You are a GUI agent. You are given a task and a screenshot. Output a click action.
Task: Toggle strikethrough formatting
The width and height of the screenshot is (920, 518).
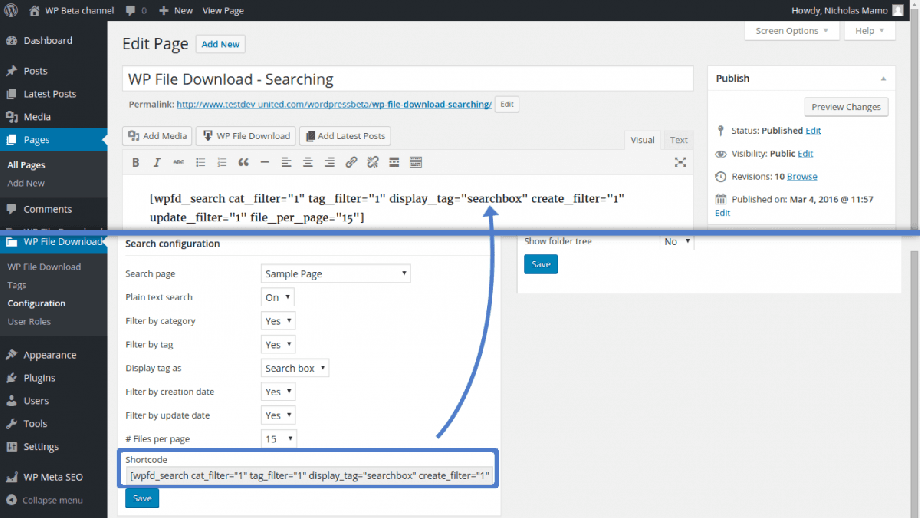pos(178,162)
